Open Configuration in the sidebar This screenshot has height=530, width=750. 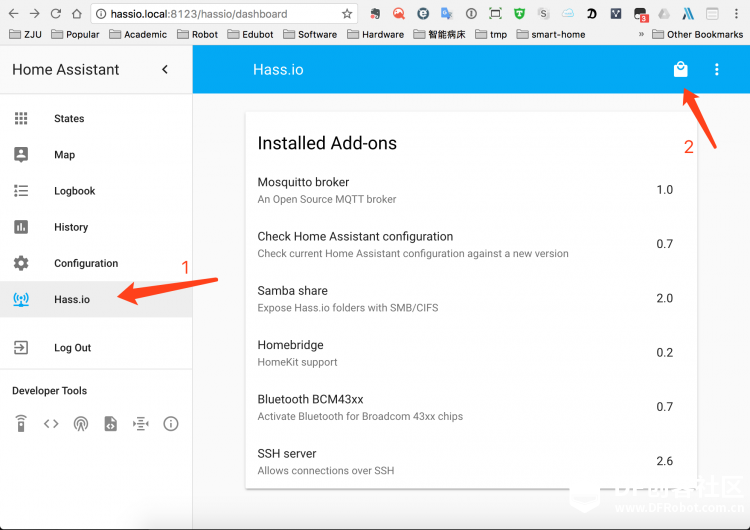pyautogui.click(x=96, y=263)
